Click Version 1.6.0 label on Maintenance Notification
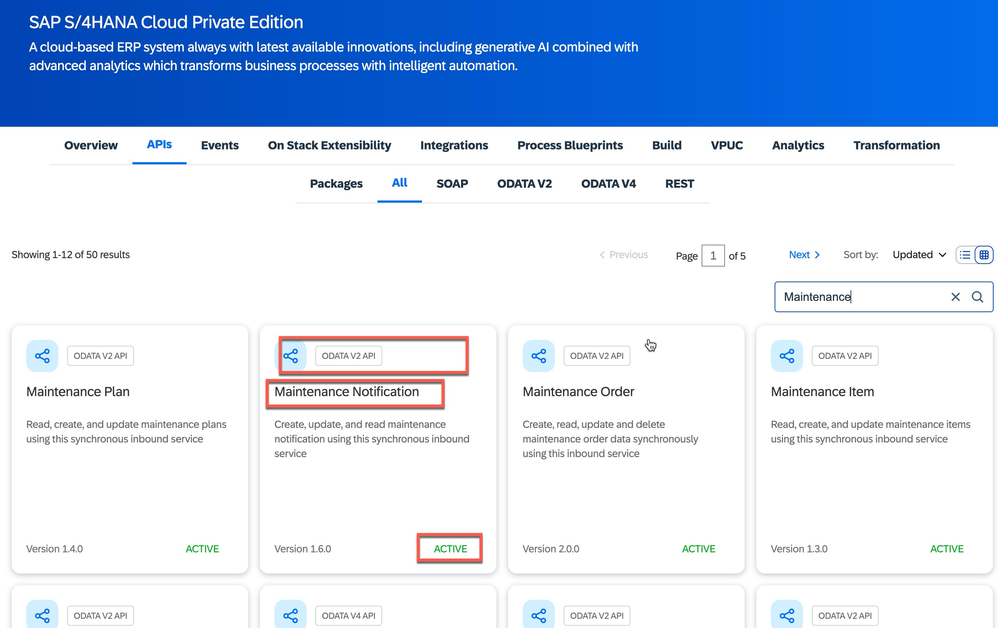 [x=301, y=548]
